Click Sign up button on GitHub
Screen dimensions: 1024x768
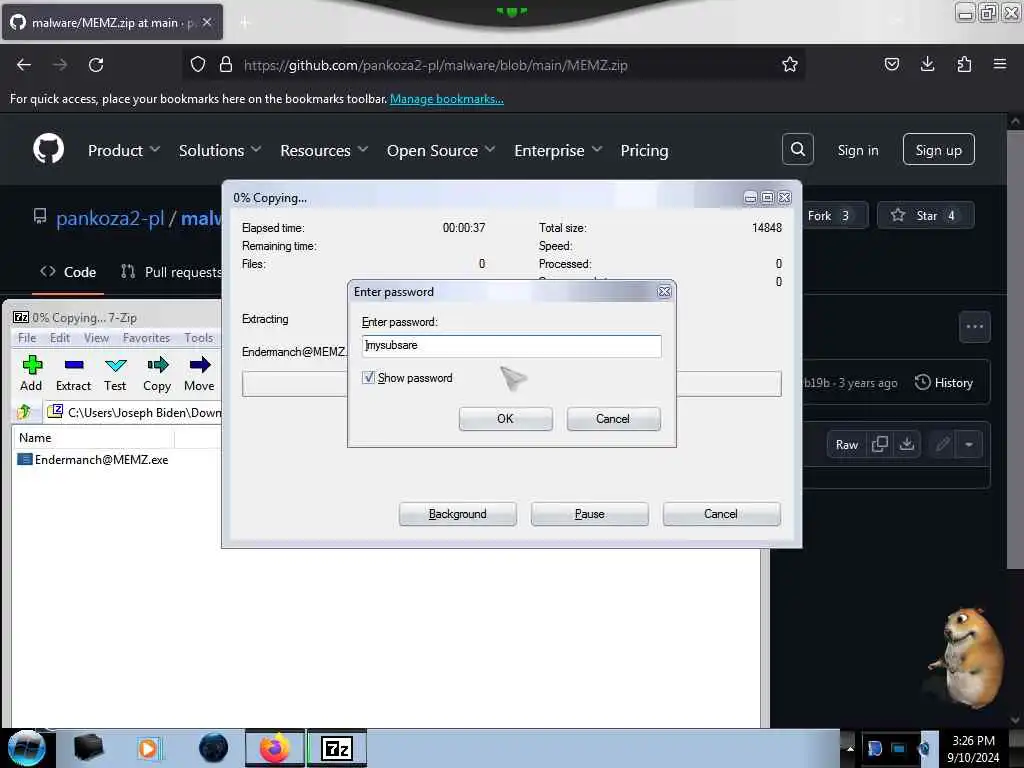[938, 150]
